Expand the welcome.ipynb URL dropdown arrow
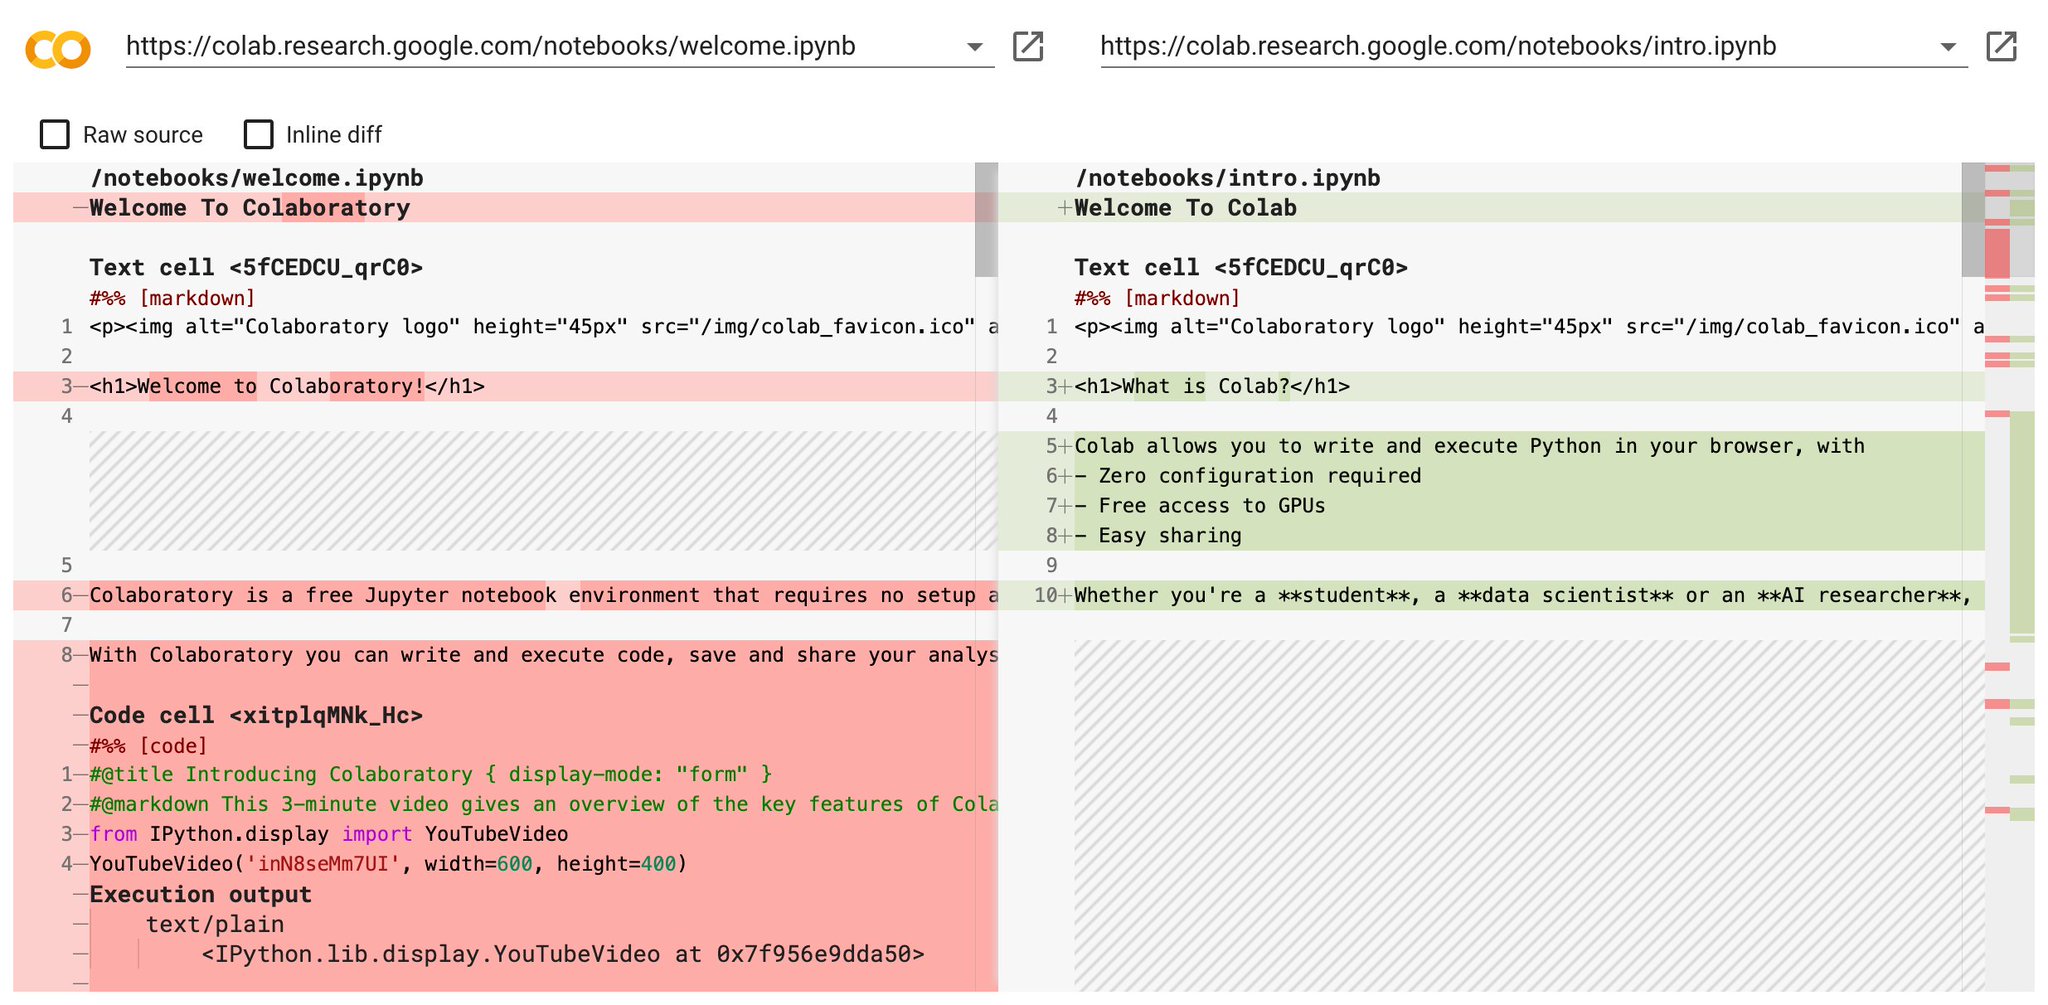Viewport: 2048px width, 1005px height. (x=974, y=47)
